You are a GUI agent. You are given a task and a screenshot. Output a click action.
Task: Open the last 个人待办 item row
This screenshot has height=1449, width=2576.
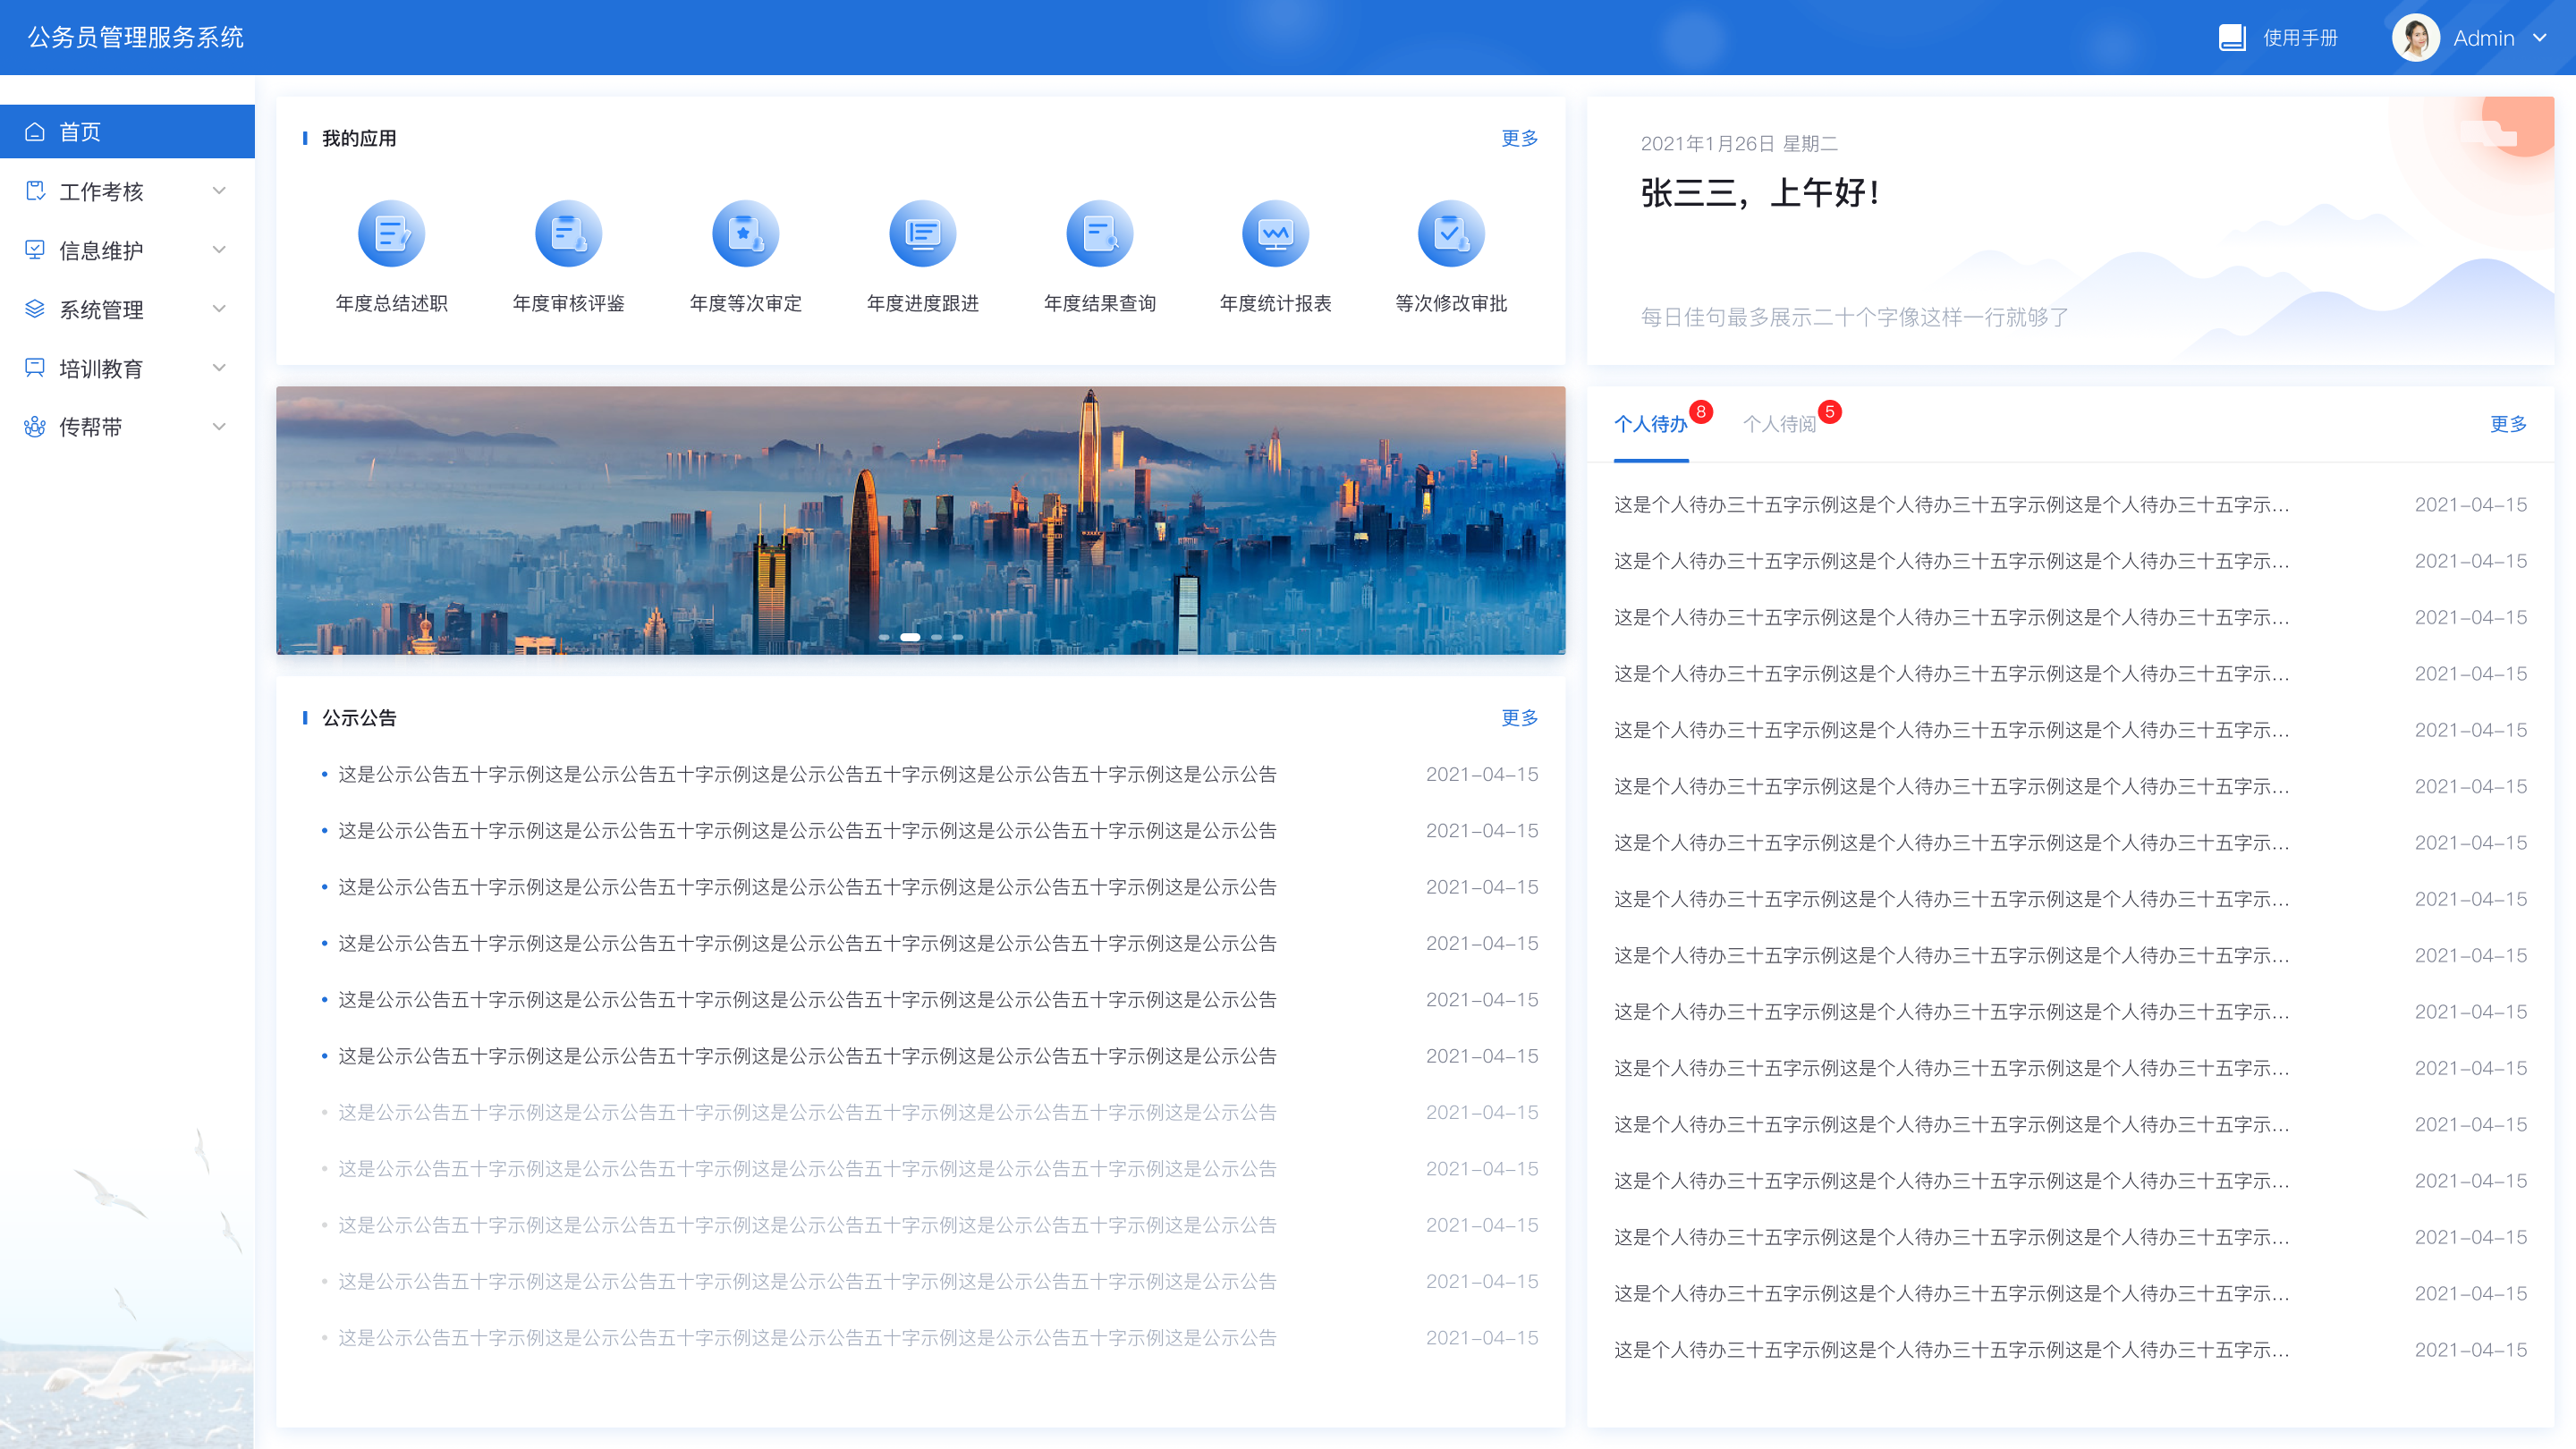click(2070, 1350)
